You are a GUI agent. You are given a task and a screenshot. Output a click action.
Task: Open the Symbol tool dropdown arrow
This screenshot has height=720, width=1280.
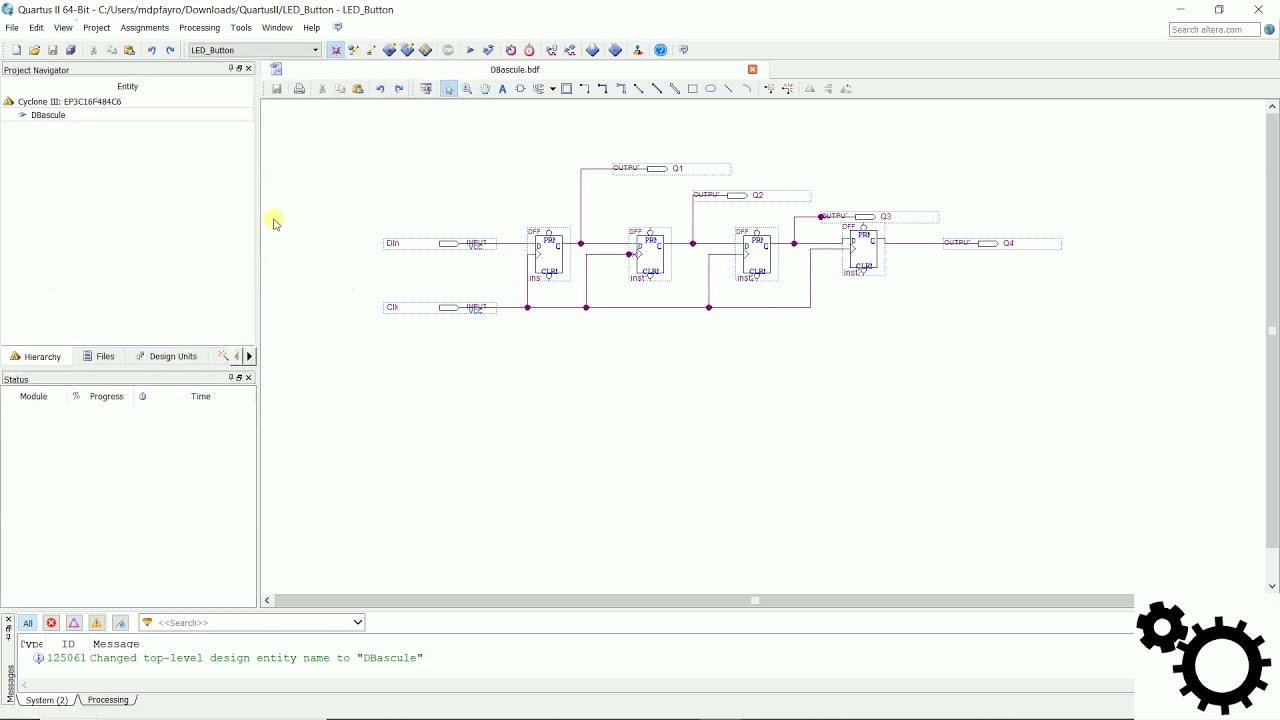click(552, 89)
